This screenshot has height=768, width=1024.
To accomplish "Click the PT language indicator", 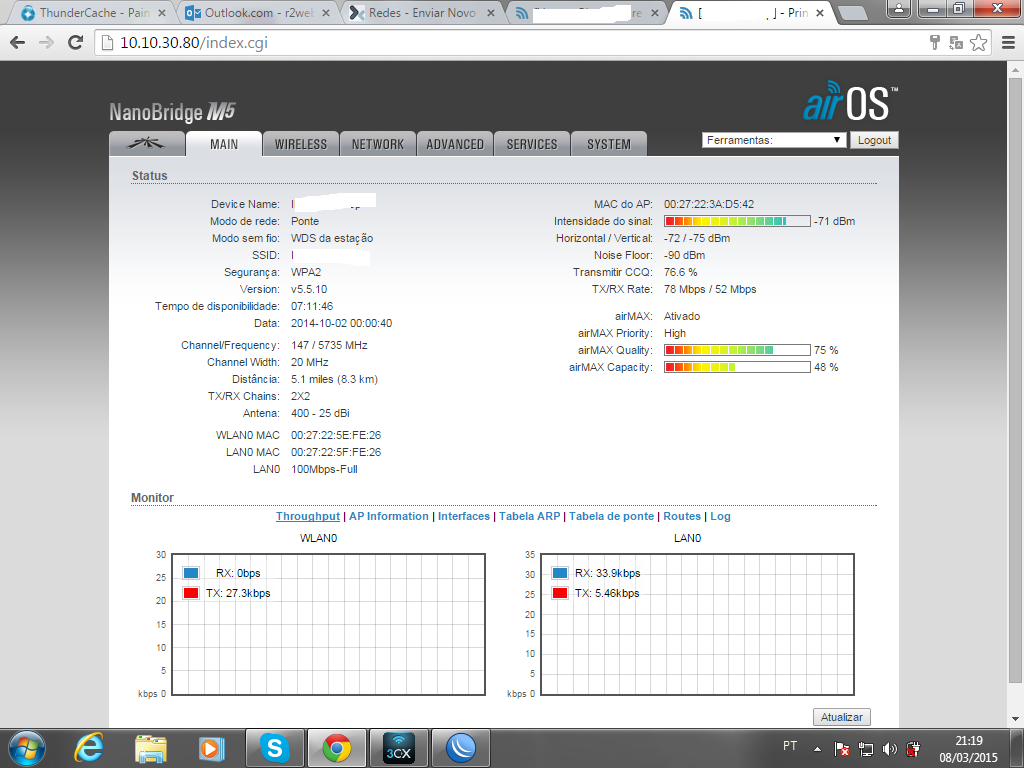I will click(x=790, y=746).
